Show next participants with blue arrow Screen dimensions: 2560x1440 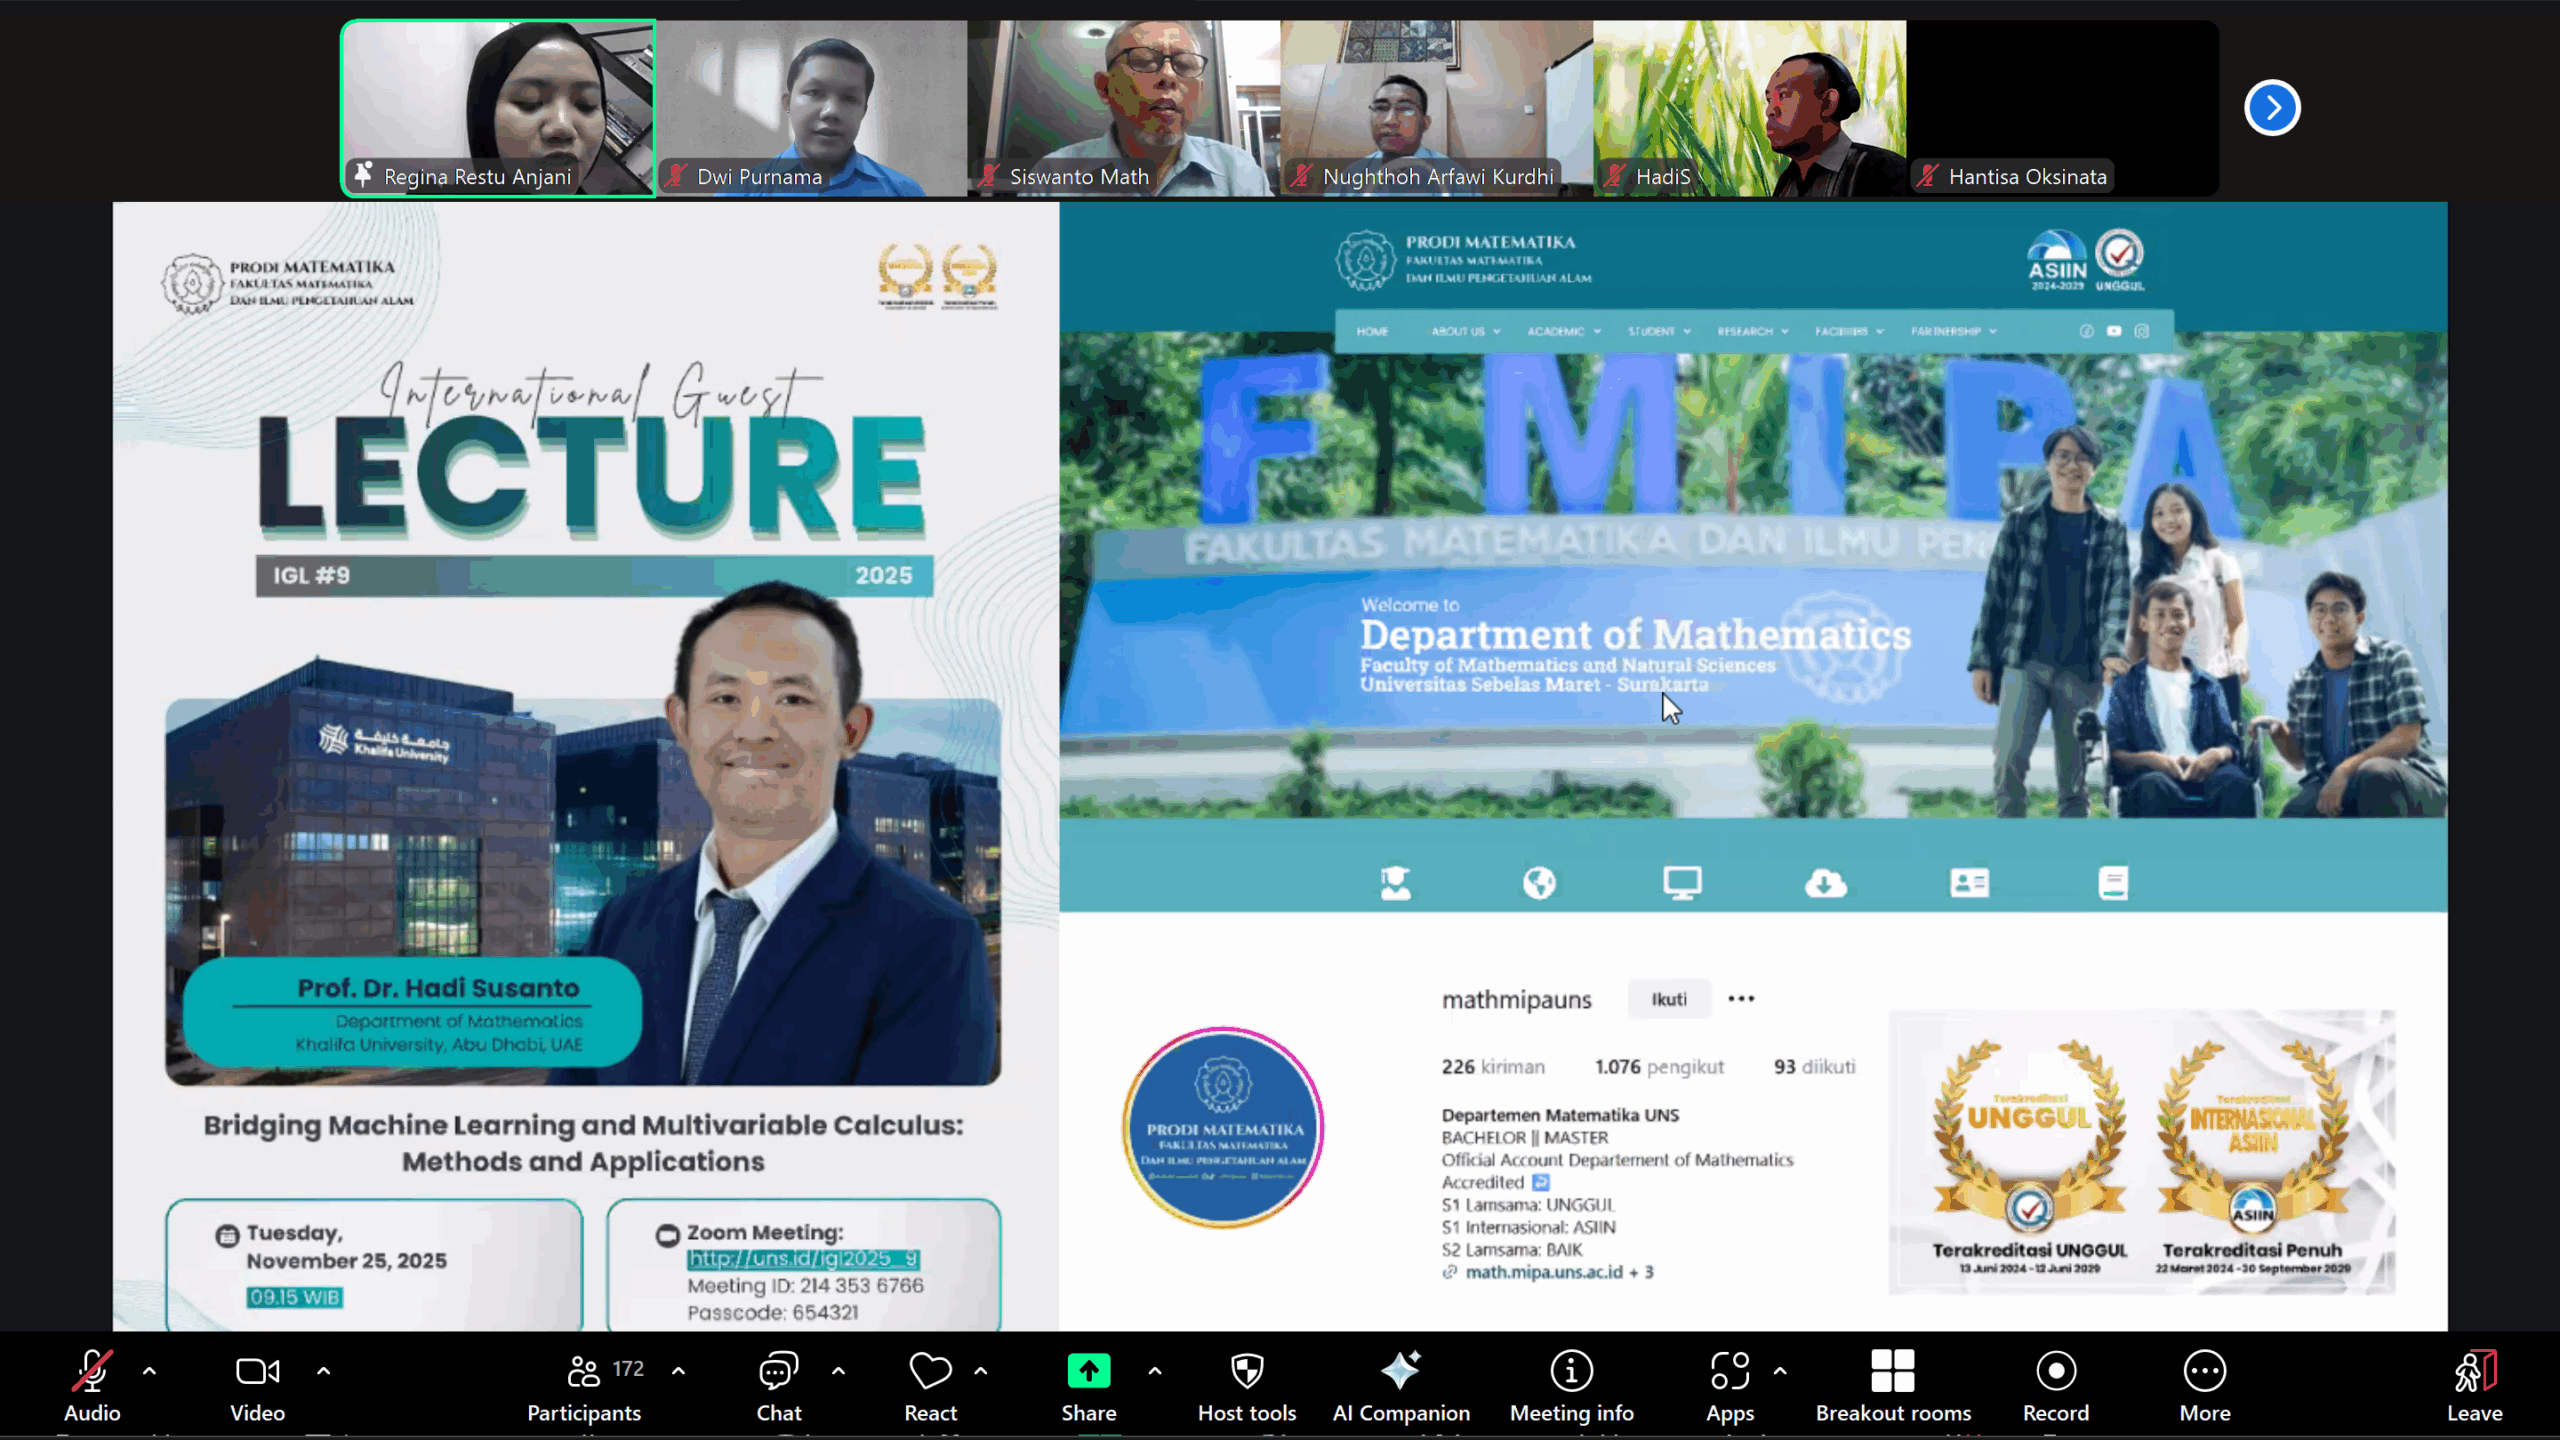2272,107
